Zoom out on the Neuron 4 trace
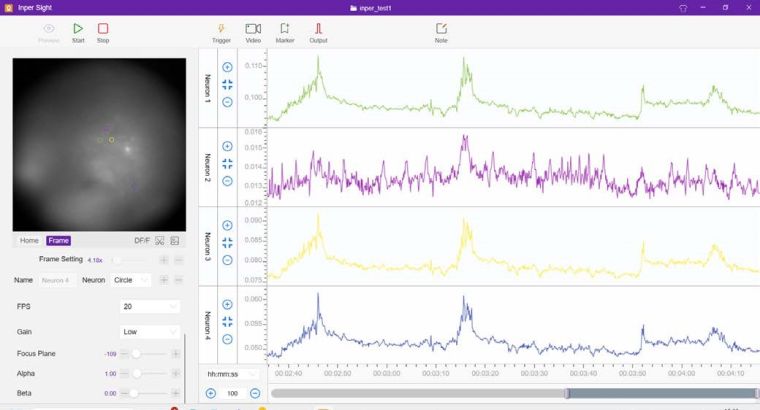Screen dimensions: 760x410 point(227,339)
